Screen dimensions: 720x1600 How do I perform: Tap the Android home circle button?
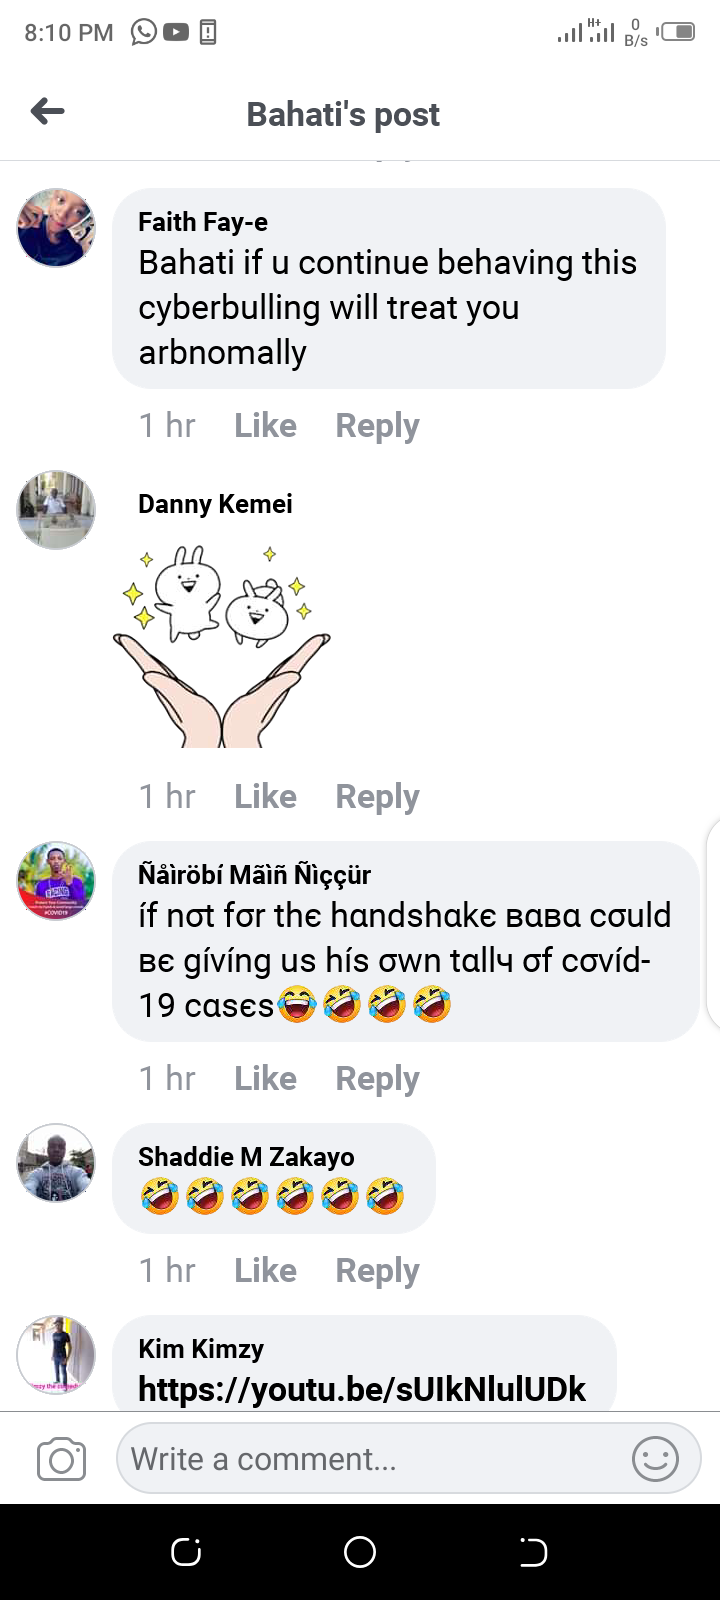pos(360,1552)
